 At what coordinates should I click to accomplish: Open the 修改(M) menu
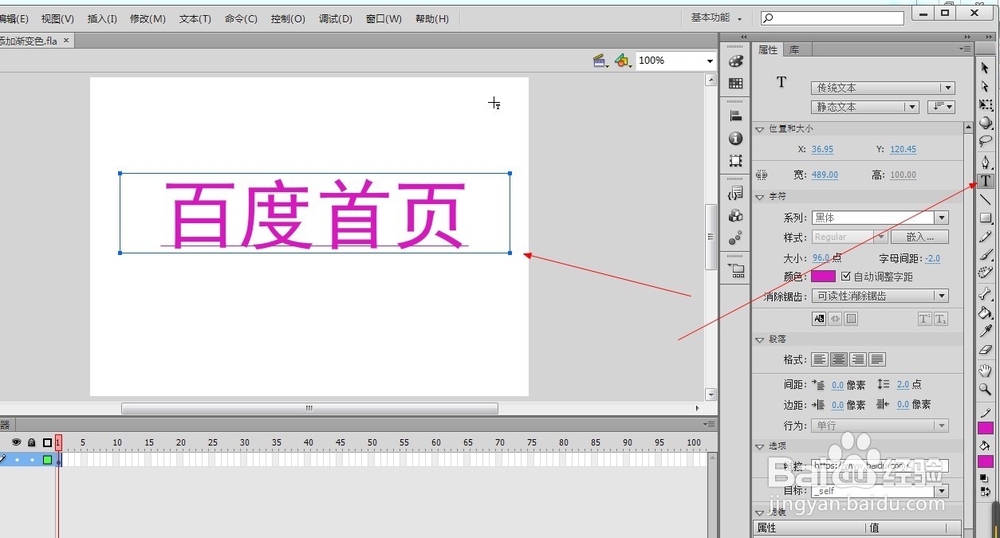tap(147, 18)
